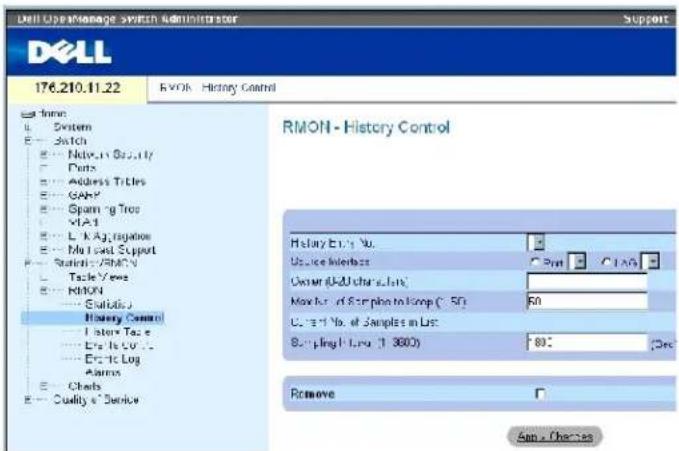The height and width of the screenshot is (451, 679).
Task: Open Alarms in the tree
Action: click(103, 373)
